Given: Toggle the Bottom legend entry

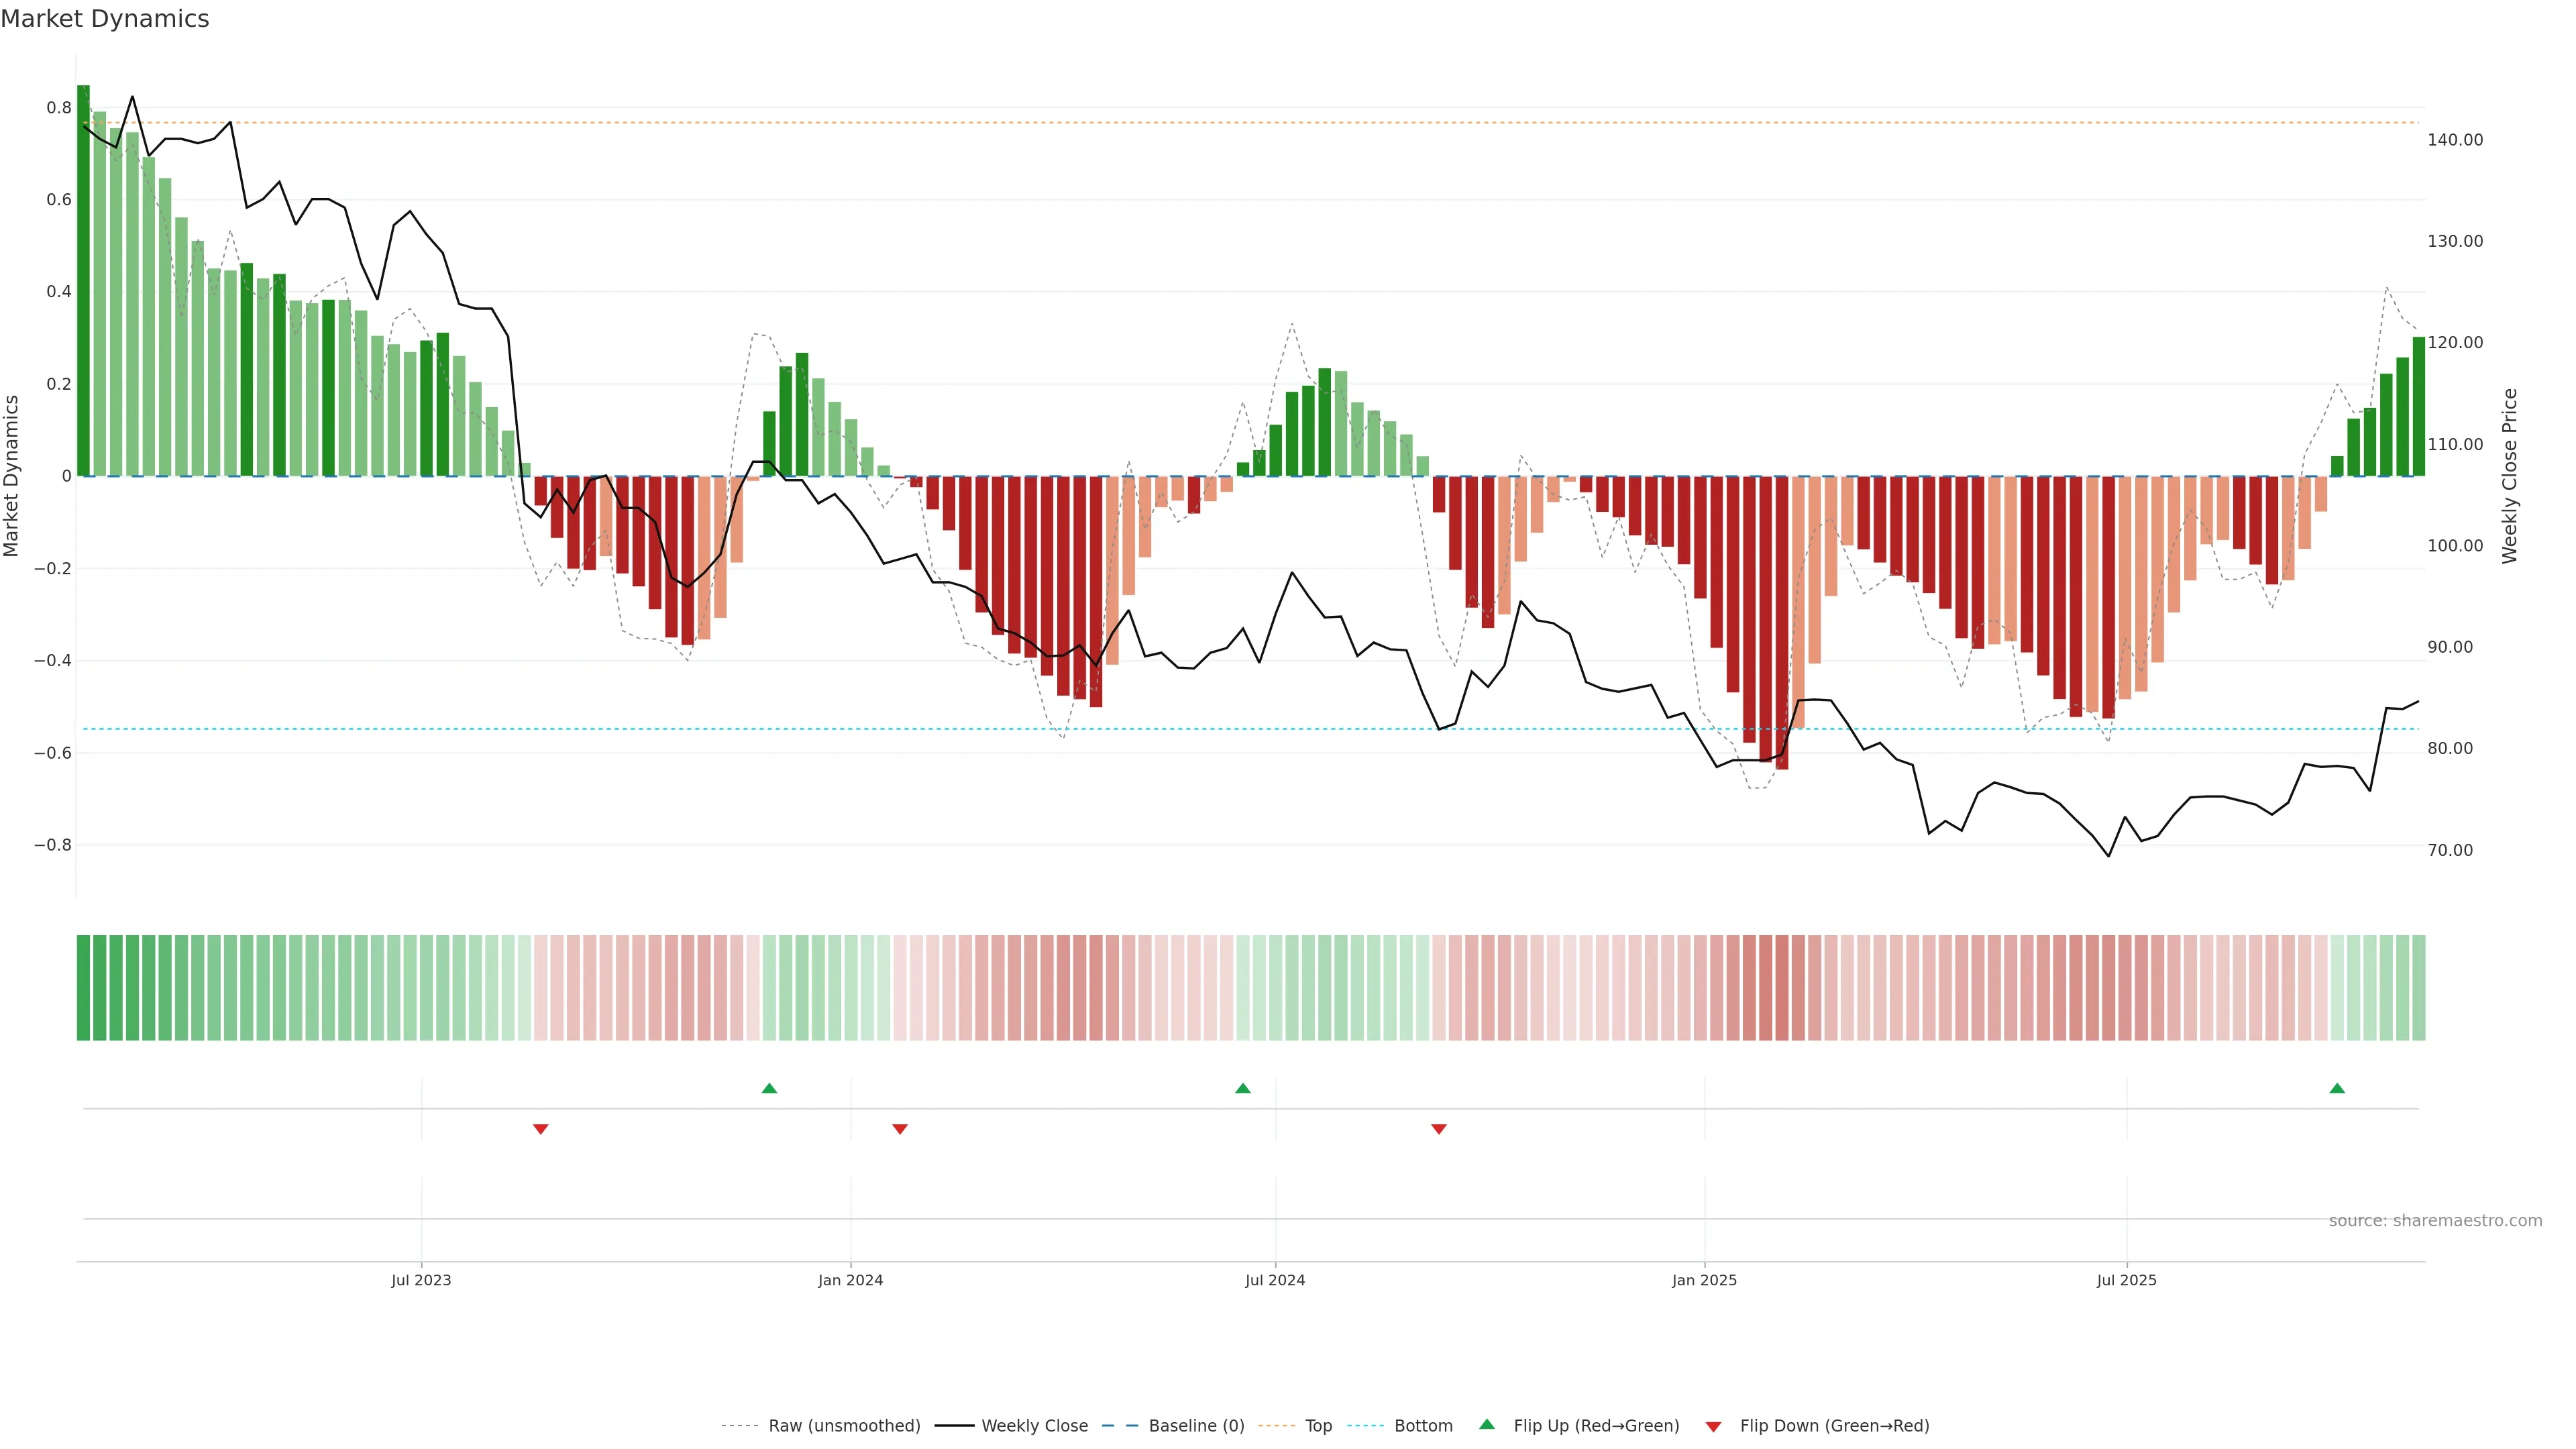Looking at the screenshot, I should pyautogui.click(x=1423, y=1426).
